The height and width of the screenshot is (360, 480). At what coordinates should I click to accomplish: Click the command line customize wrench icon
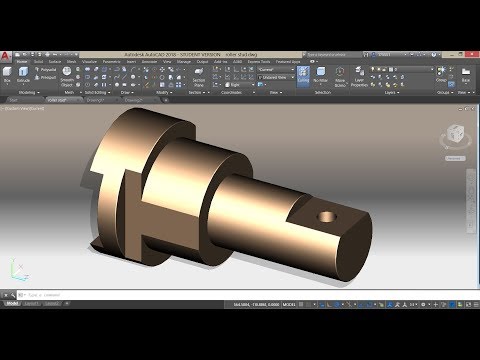pos(13,295)
